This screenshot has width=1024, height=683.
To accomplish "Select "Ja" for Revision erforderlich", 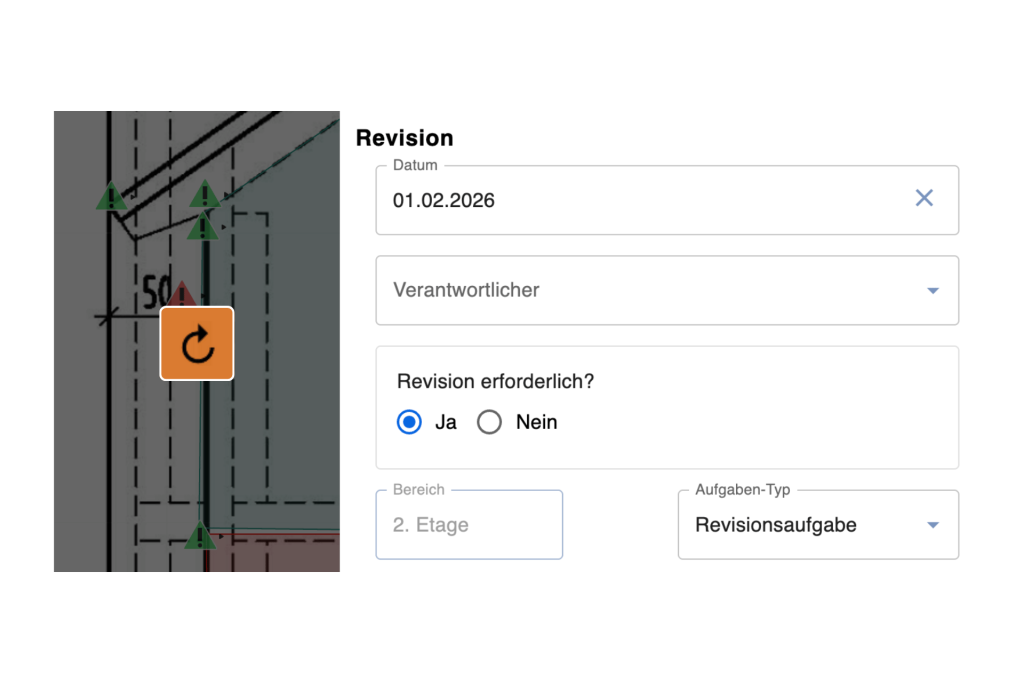I will [x=409, y=422].
